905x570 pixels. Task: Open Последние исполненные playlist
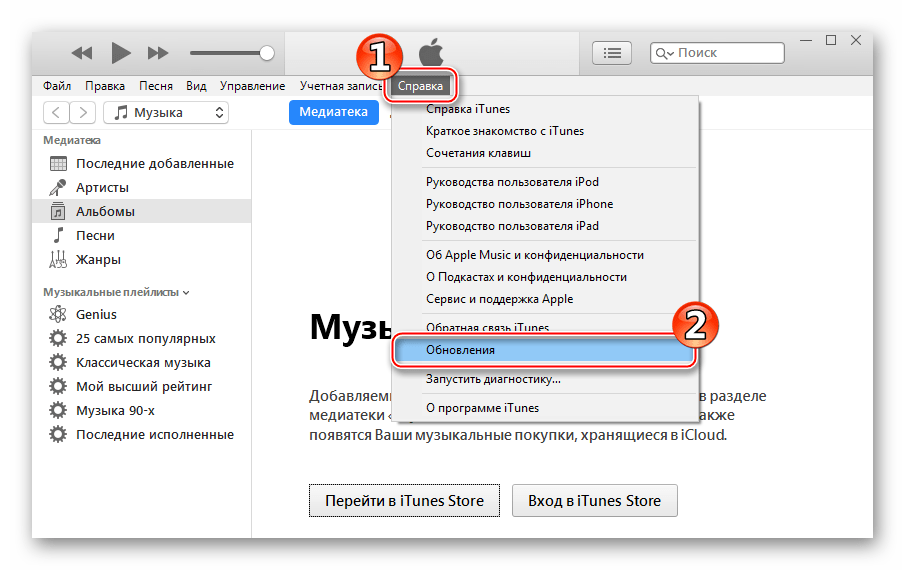[x=141, y=434]
